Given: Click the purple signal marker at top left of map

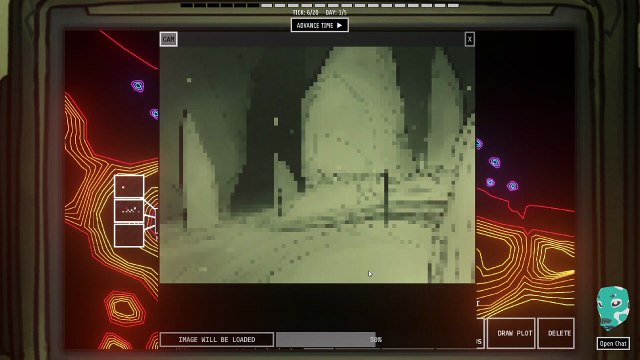Looking at the screenshot, I should tap(138, 86).
